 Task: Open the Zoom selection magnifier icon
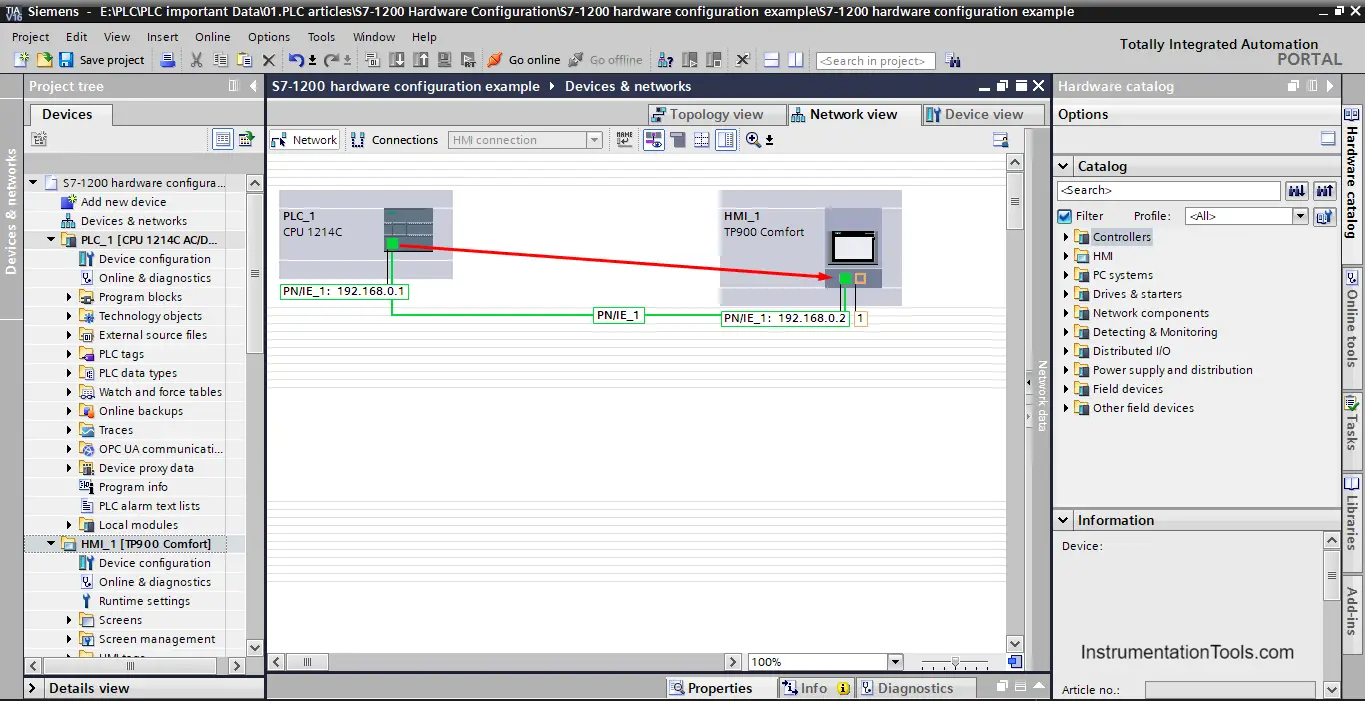point(753,140)
